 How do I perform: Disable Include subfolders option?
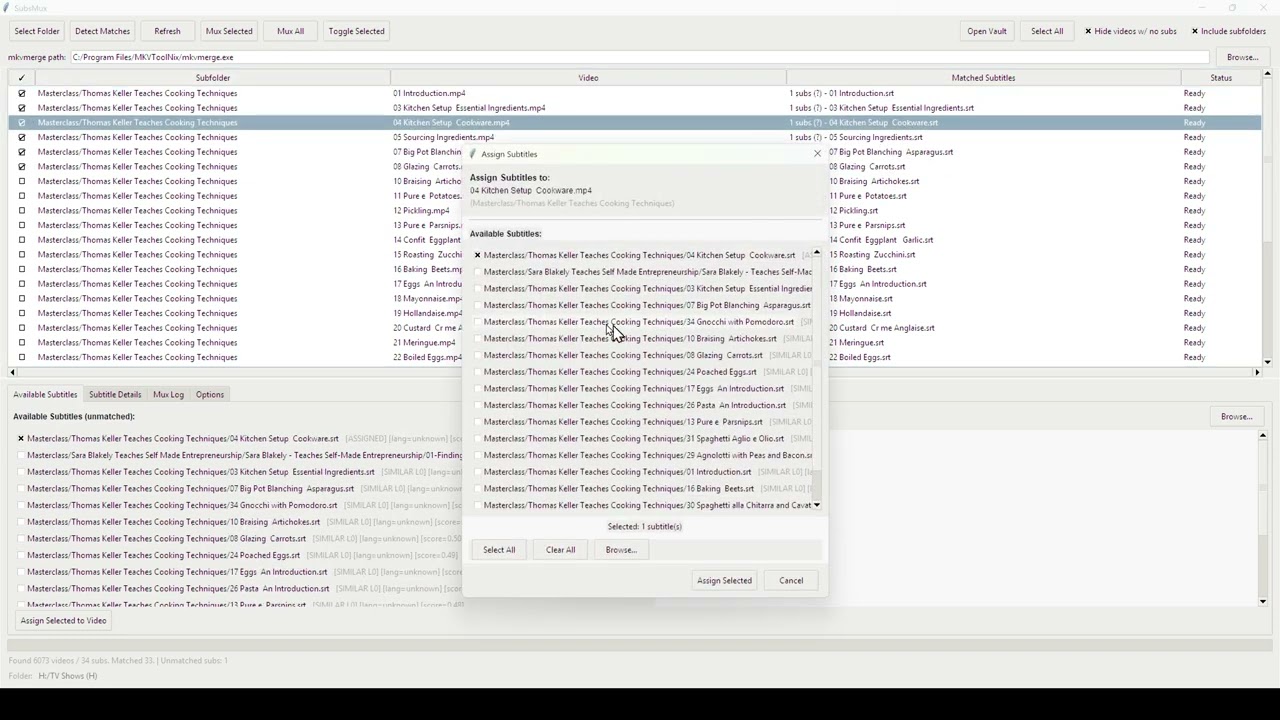[x=1229, y=31]
